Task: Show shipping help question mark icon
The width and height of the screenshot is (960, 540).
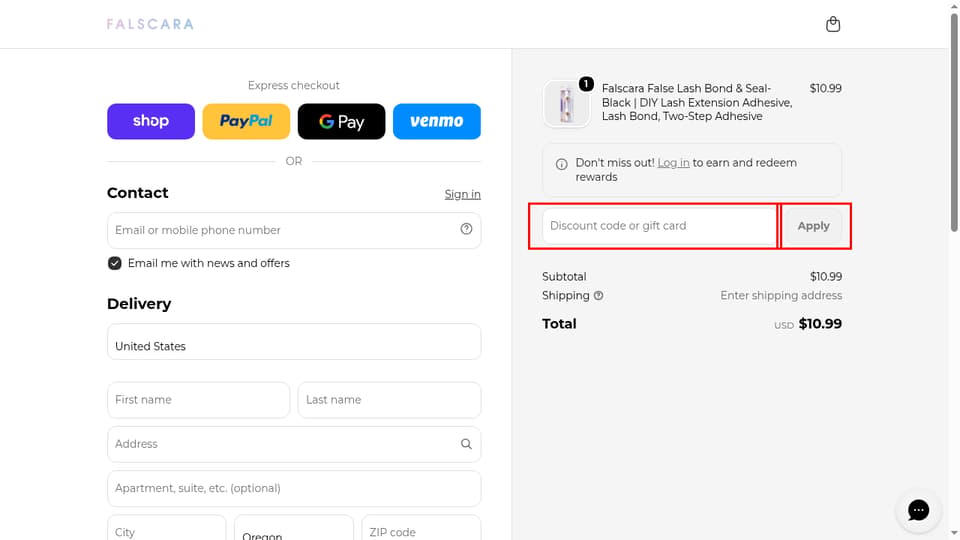Action: (598, 296)
